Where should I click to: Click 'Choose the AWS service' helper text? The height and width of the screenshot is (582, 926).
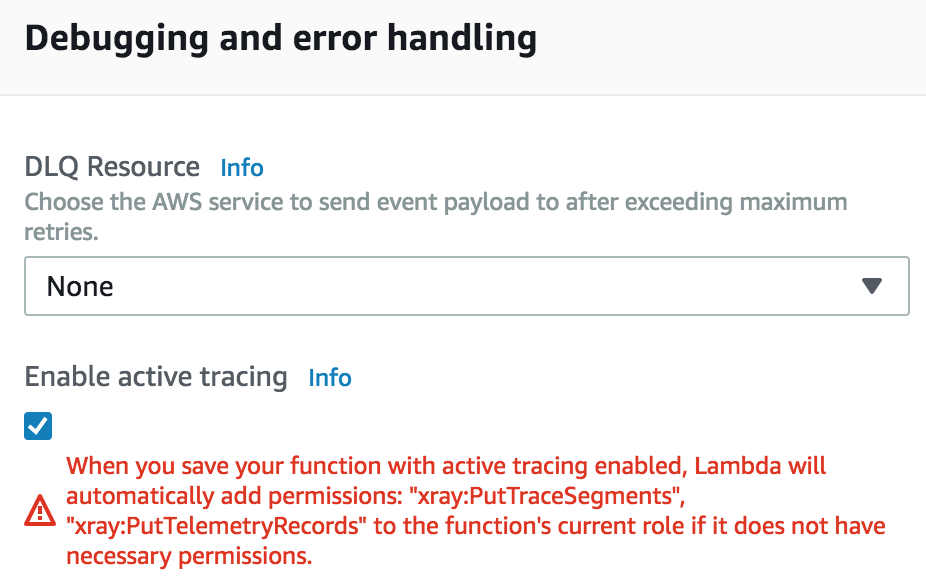pyautogui.click(x=154, y=202)
